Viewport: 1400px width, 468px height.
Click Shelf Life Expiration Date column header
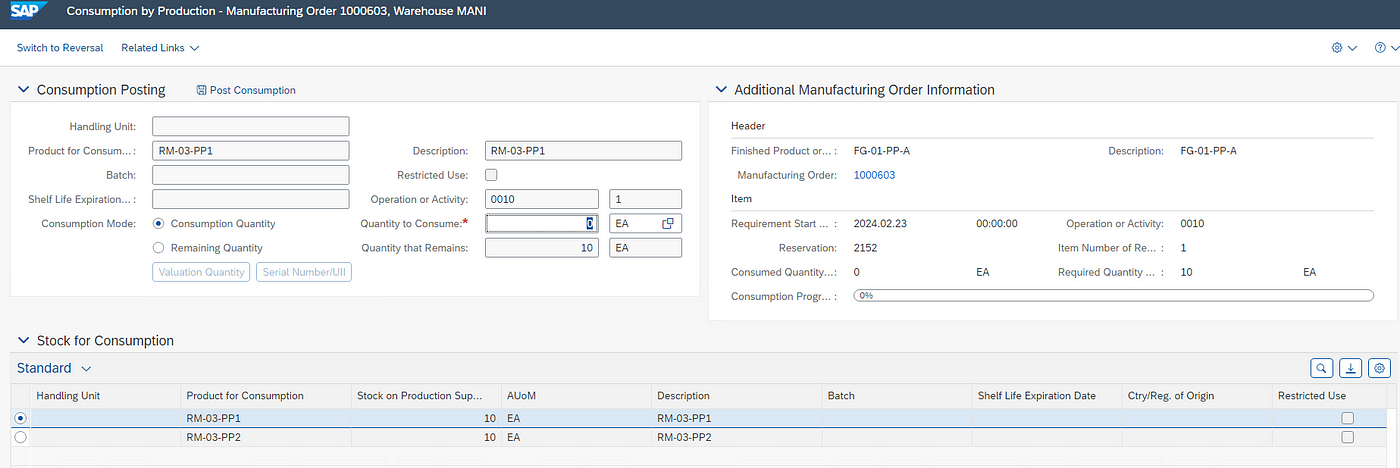point(1046,396)
